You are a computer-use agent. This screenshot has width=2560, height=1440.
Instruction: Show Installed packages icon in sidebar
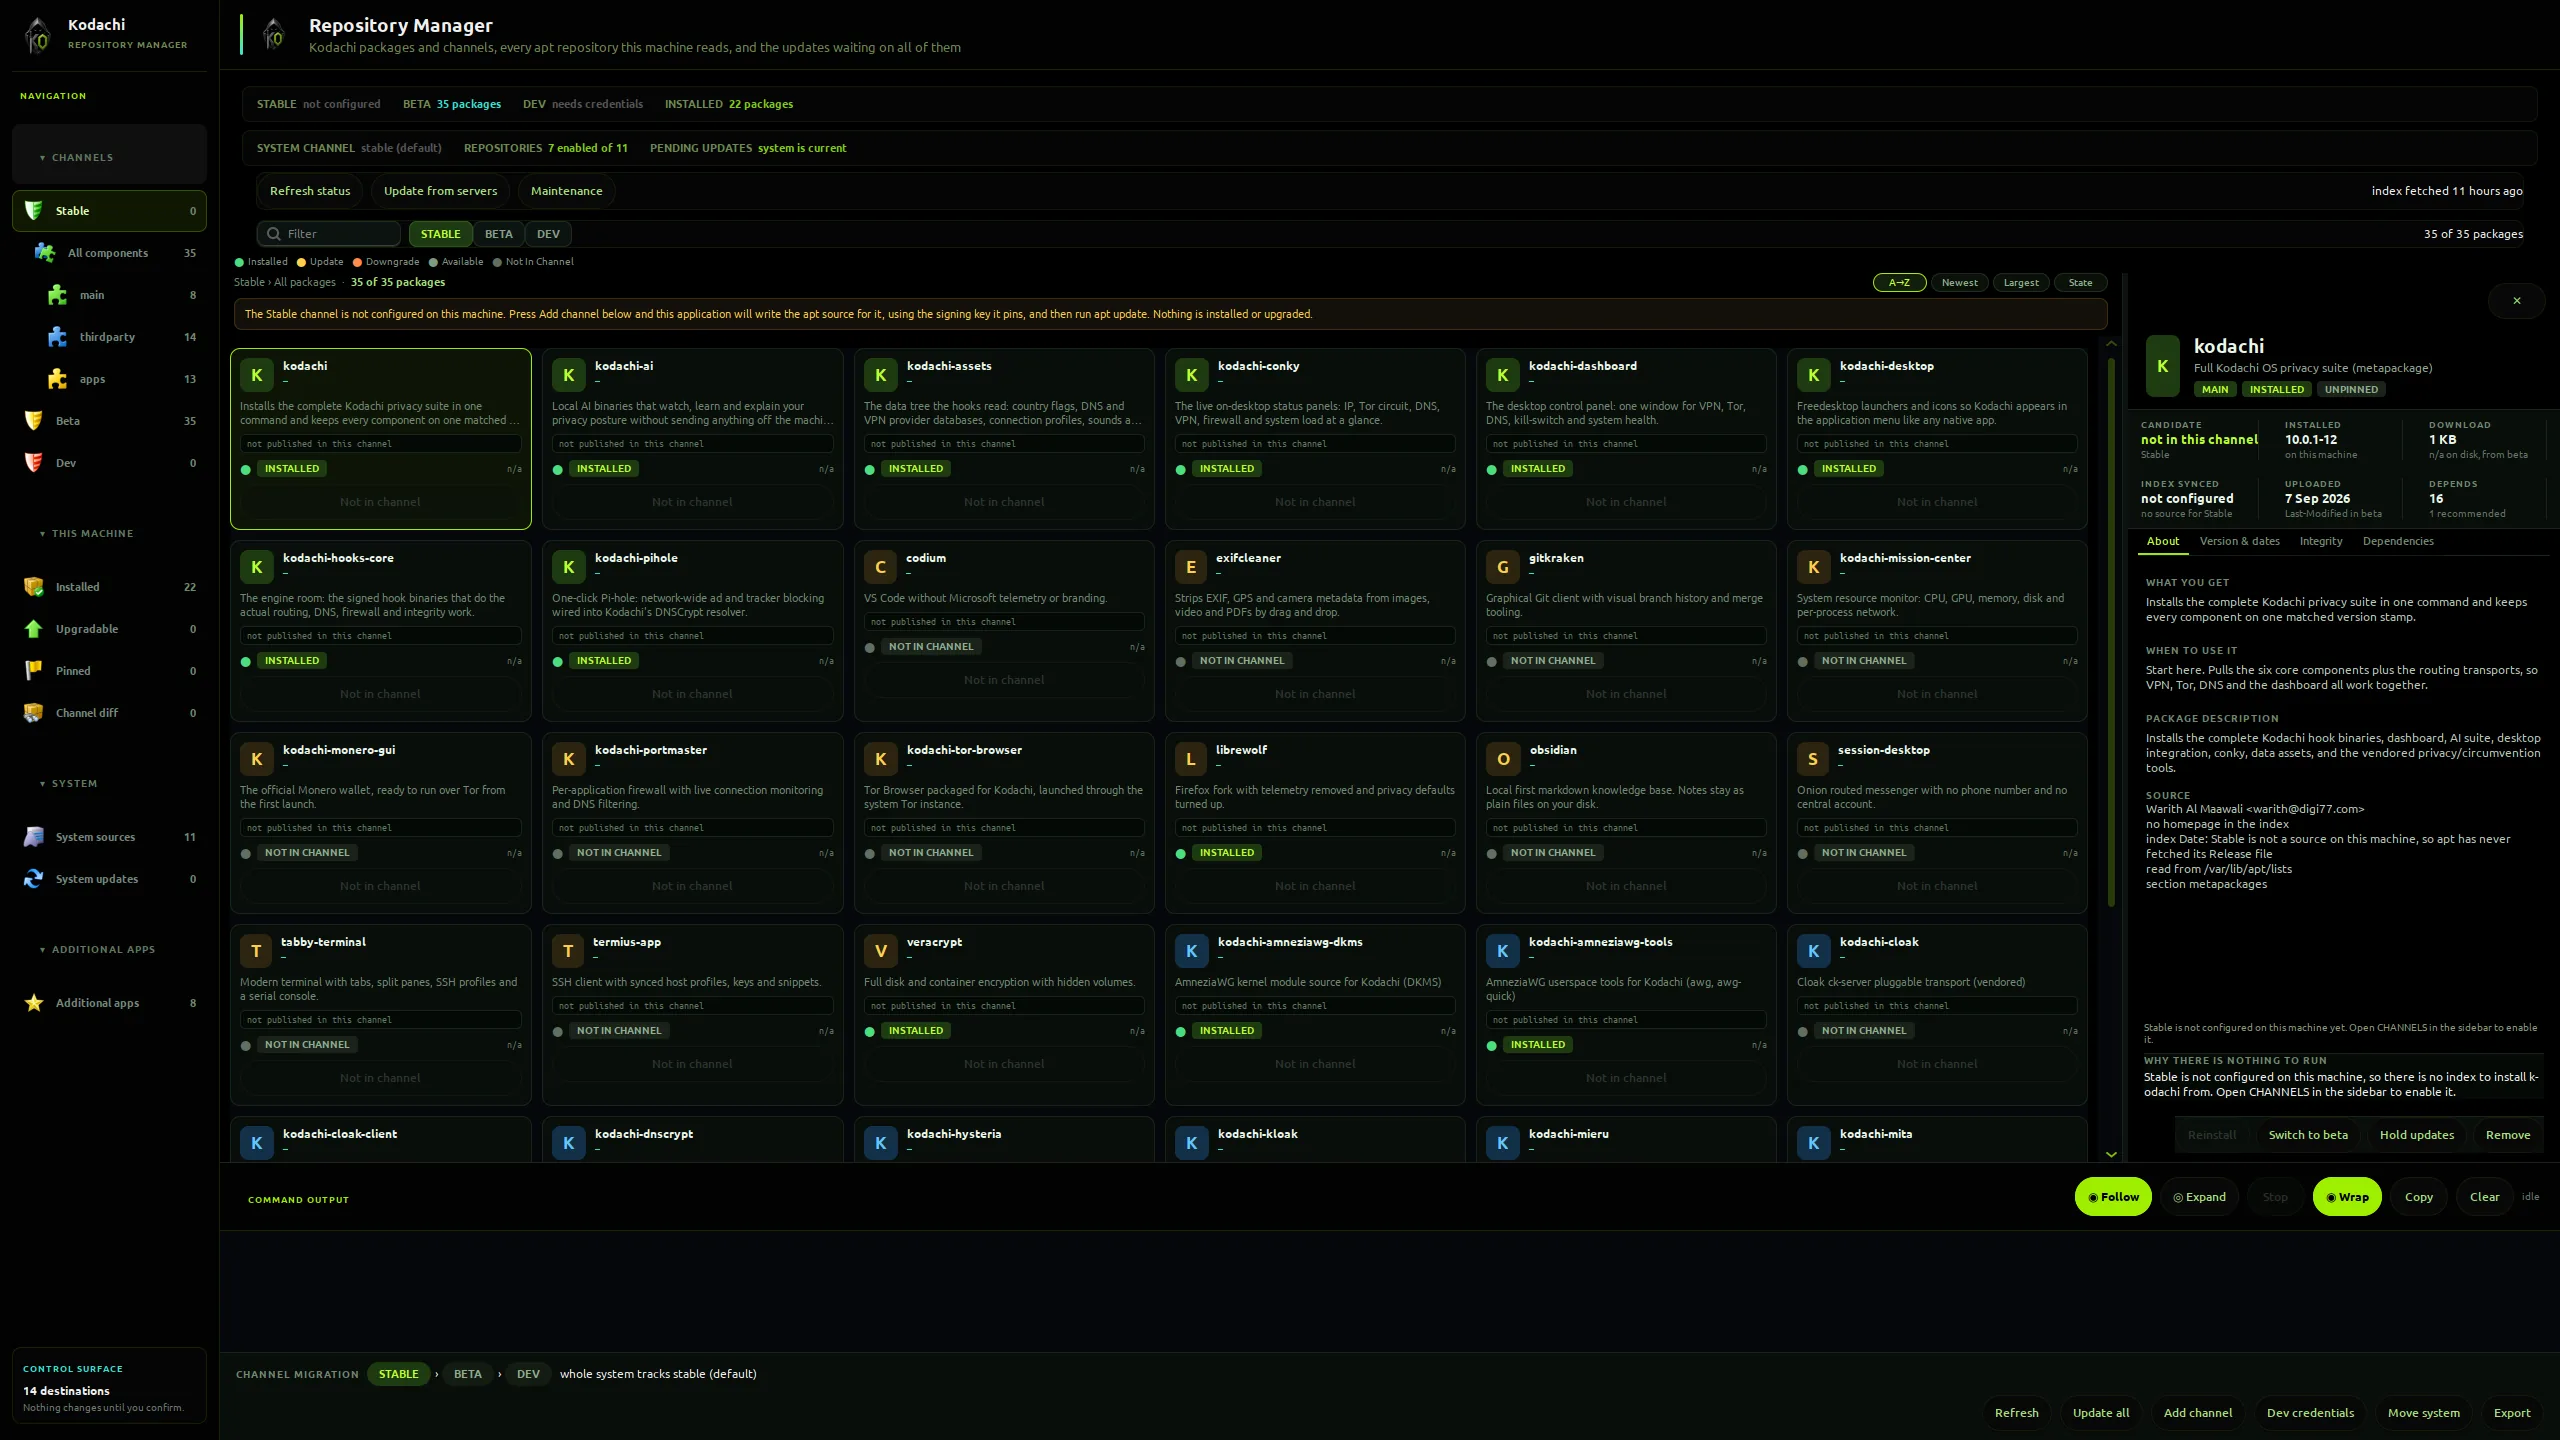(33, 587)
